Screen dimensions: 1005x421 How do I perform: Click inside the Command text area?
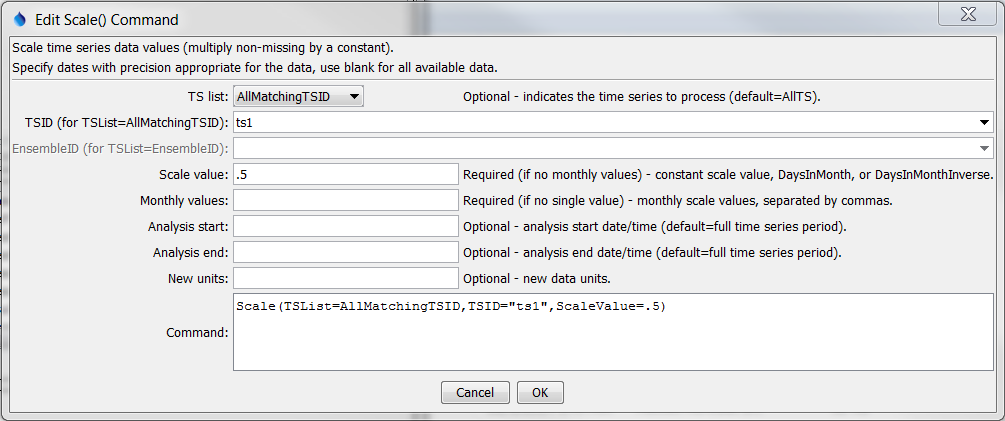pyautogui.click(x=612, y=331)
